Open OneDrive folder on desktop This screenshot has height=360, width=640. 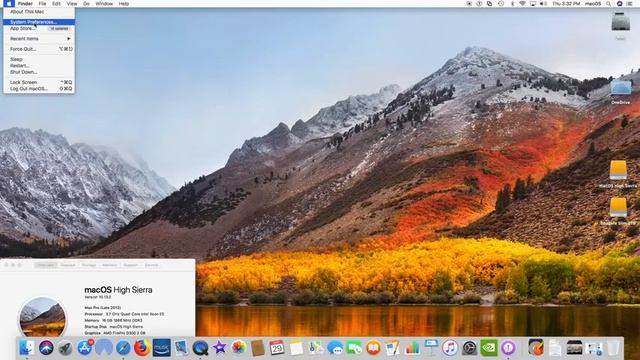tap(621, 92)
